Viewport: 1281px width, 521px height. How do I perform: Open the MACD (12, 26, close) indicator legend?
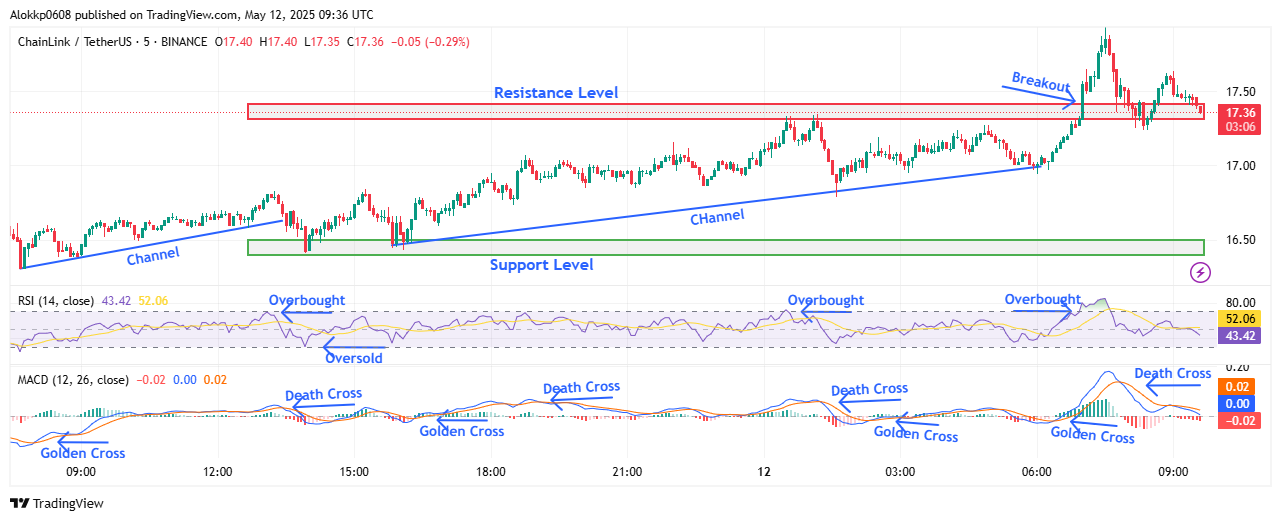pyautogui.click(x=72, y=380)
